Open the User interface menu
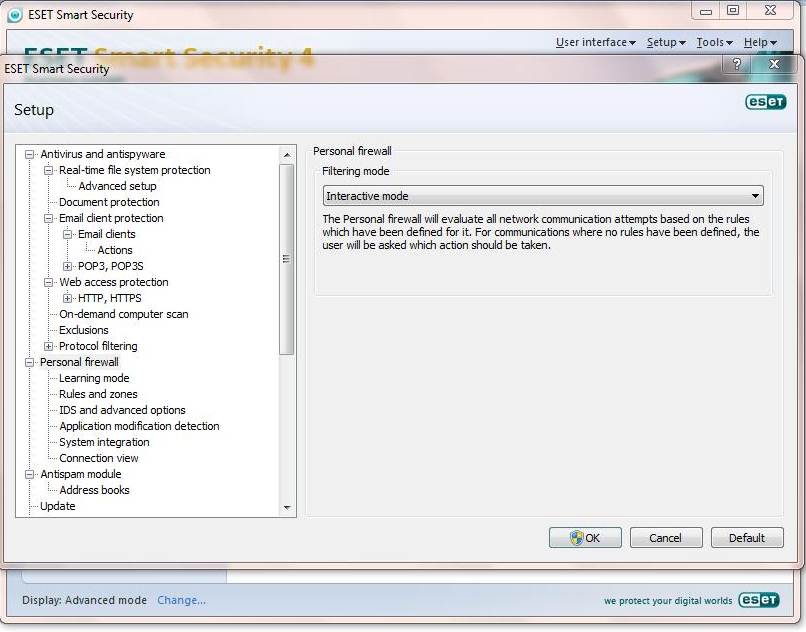This screenshot has width=806, height=632. coord(595,42)
